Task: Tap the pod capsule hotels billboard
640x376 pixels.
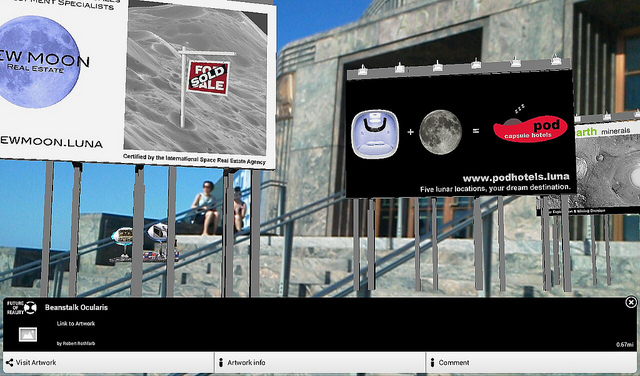Action: tap(460, 133)
